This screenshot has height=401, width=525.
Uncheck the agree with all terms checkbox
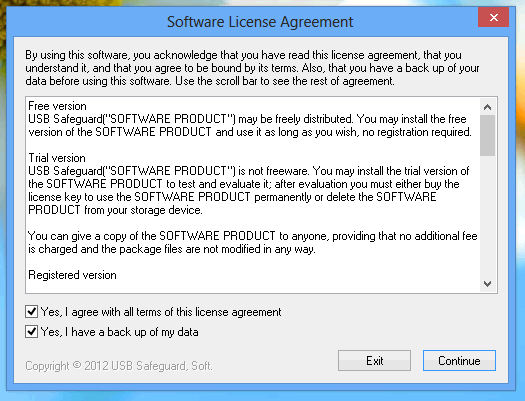click(31, 312)
